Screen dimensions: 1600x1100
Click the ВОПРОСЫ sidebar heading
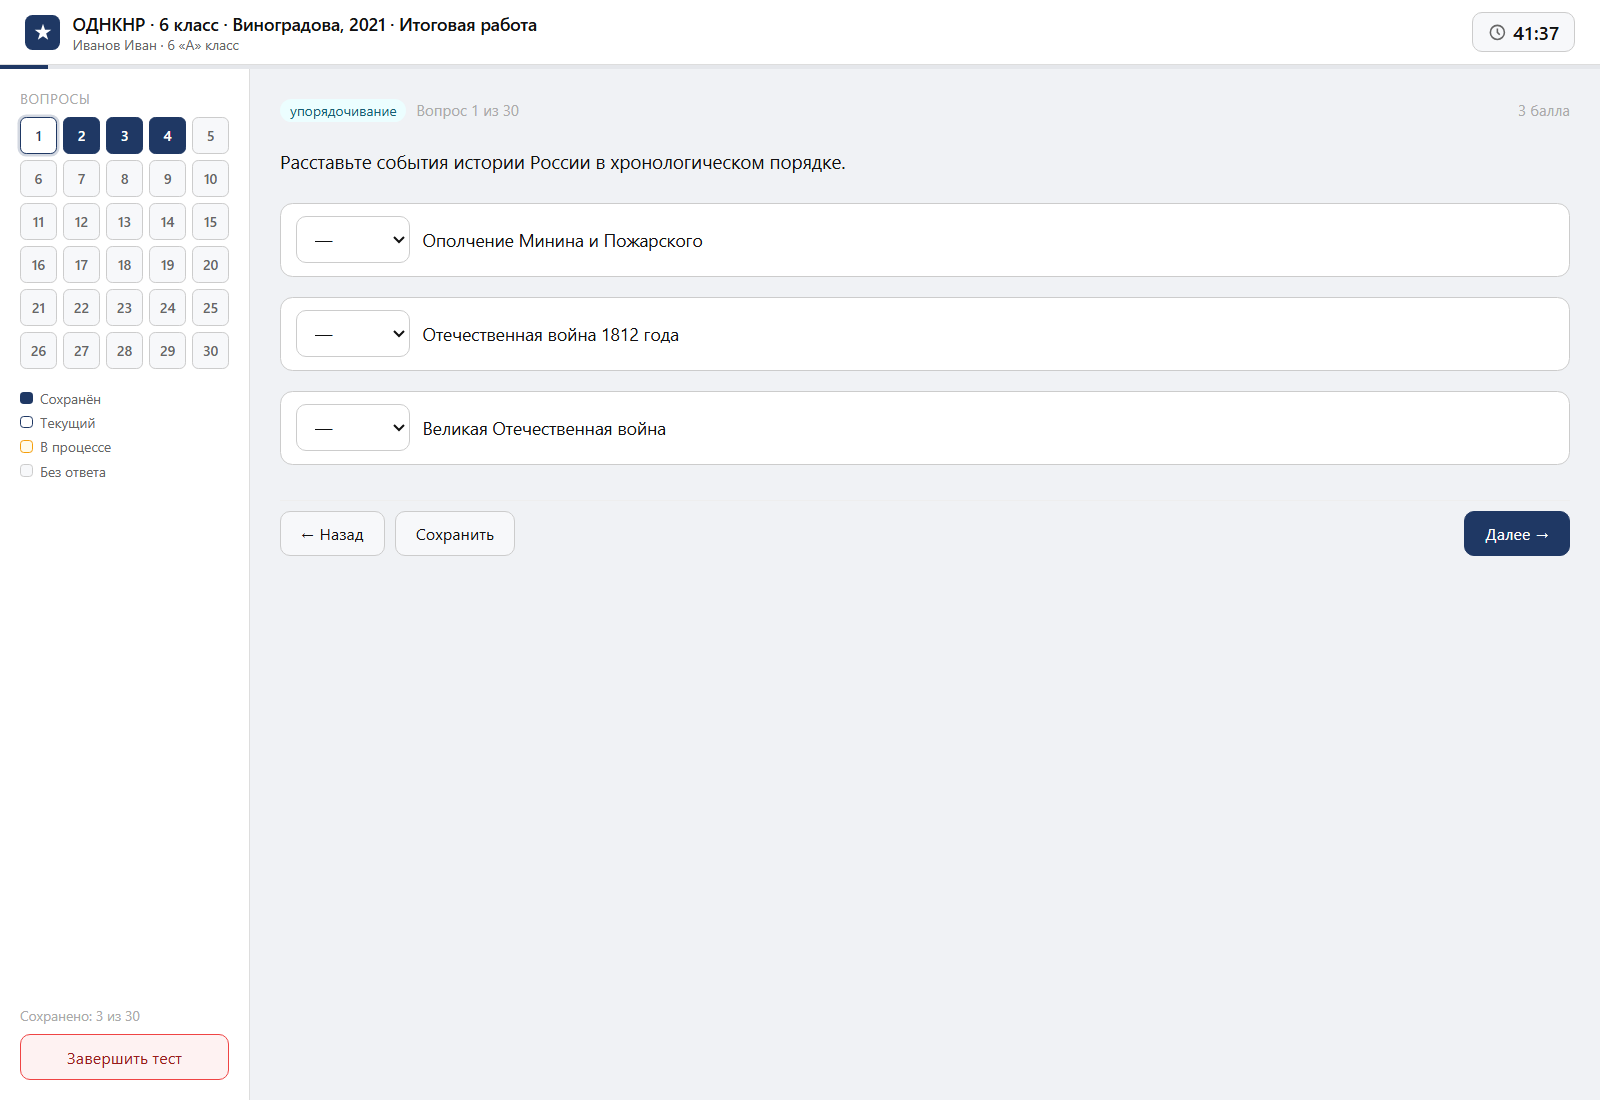pyautogui.click(x=55, y=99)
